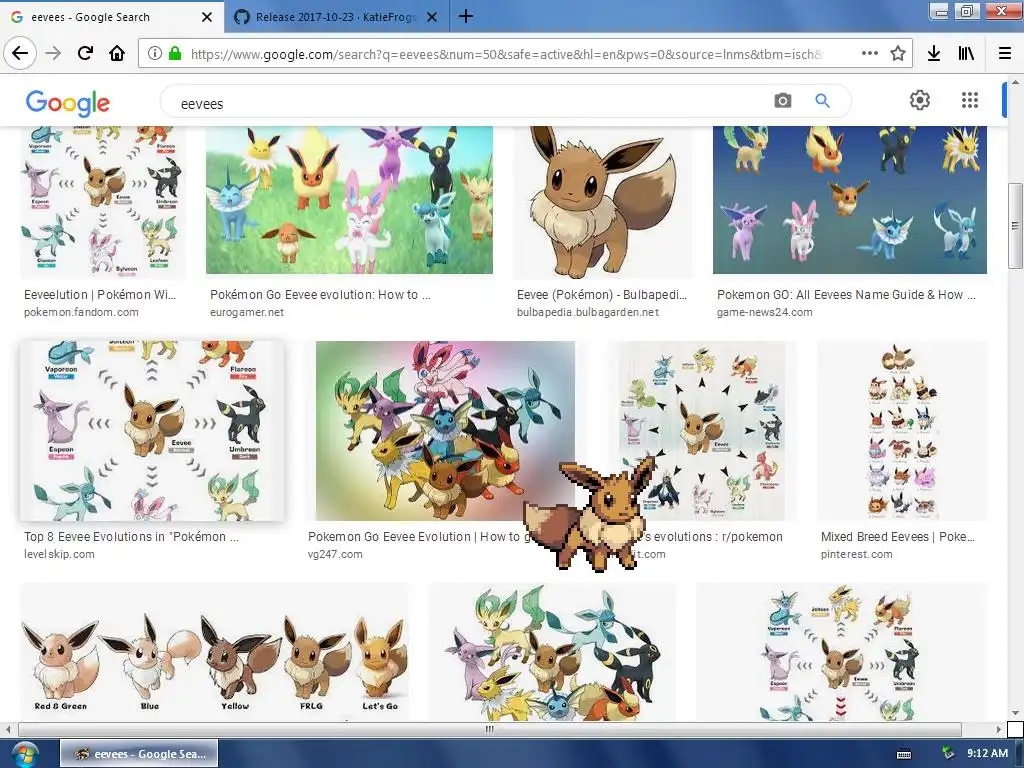
Task: Open the Library bookmarks icon
Action: (967, 53)
